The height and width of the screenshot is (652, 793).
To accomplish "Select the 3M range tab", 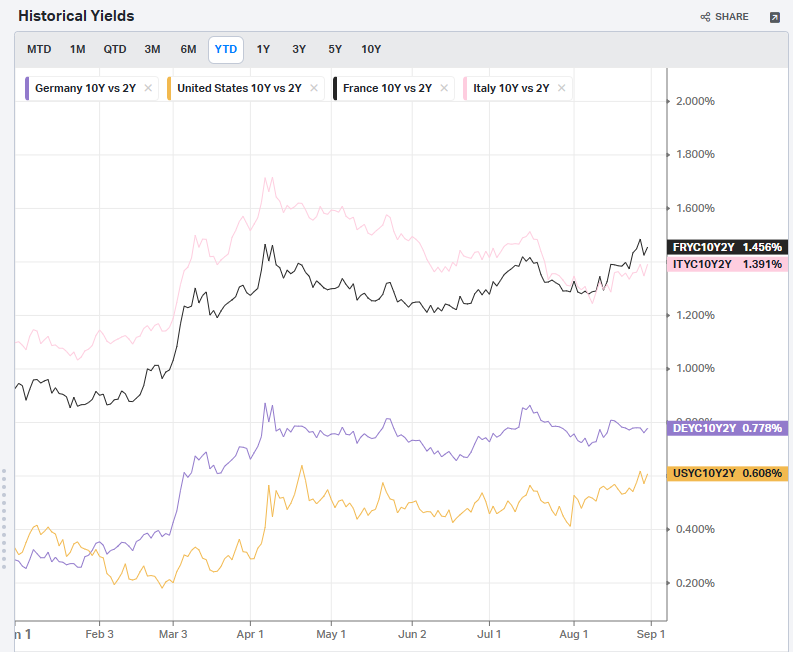I will tap(152, 50).
